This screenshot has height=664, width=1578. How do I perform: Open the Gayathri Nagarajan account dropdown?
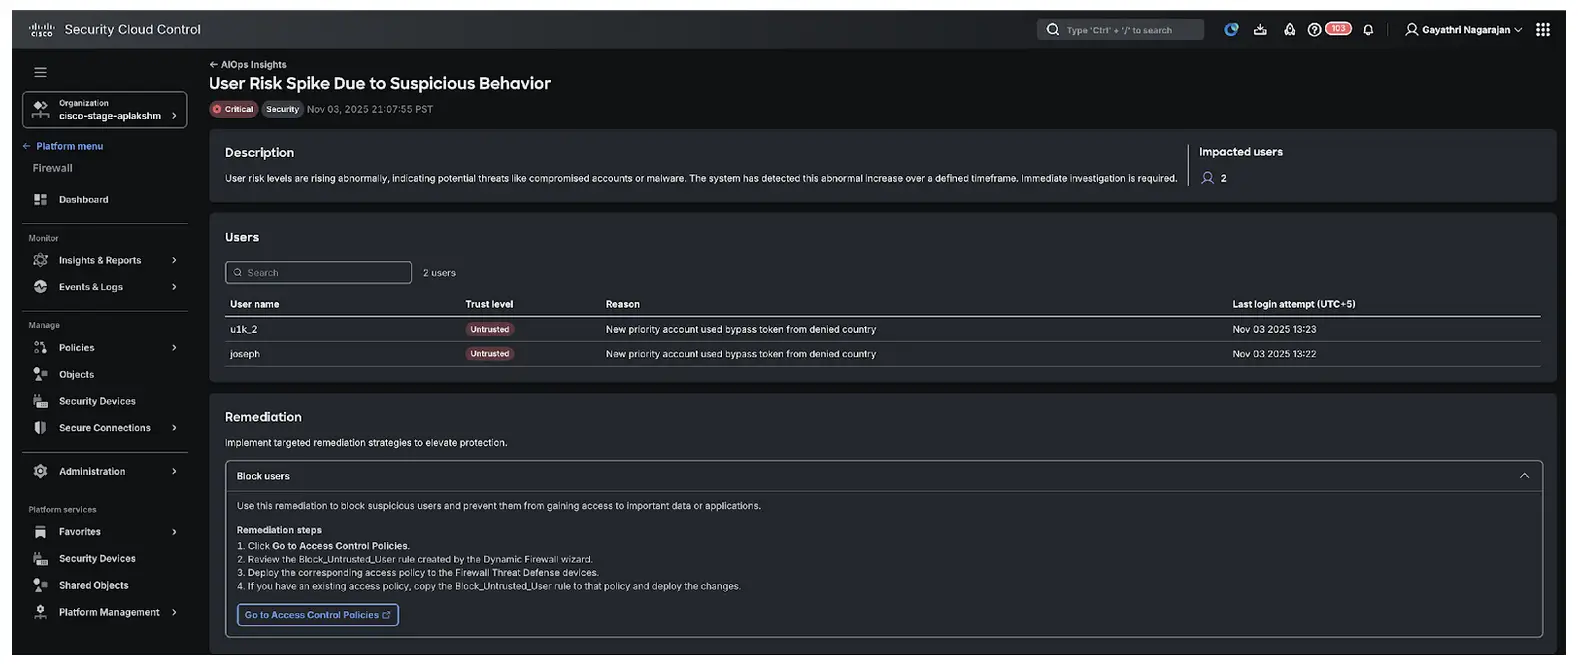point(1464,30)
